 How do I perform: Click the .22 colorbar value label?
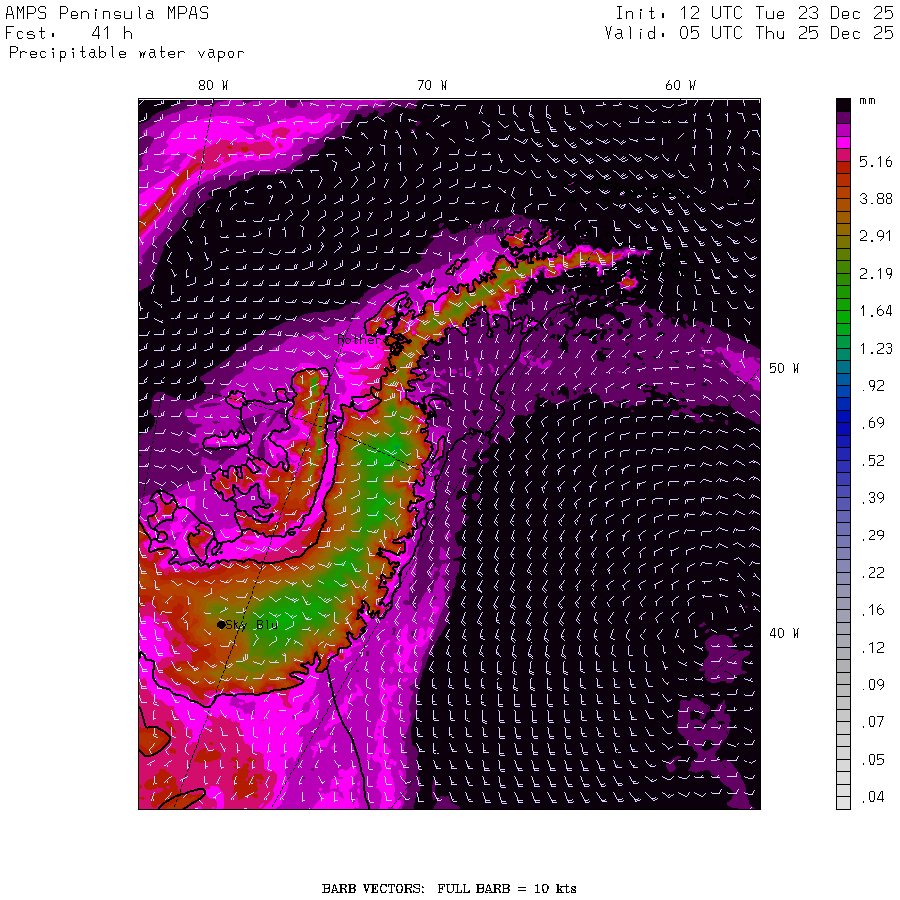coord(873,573)
